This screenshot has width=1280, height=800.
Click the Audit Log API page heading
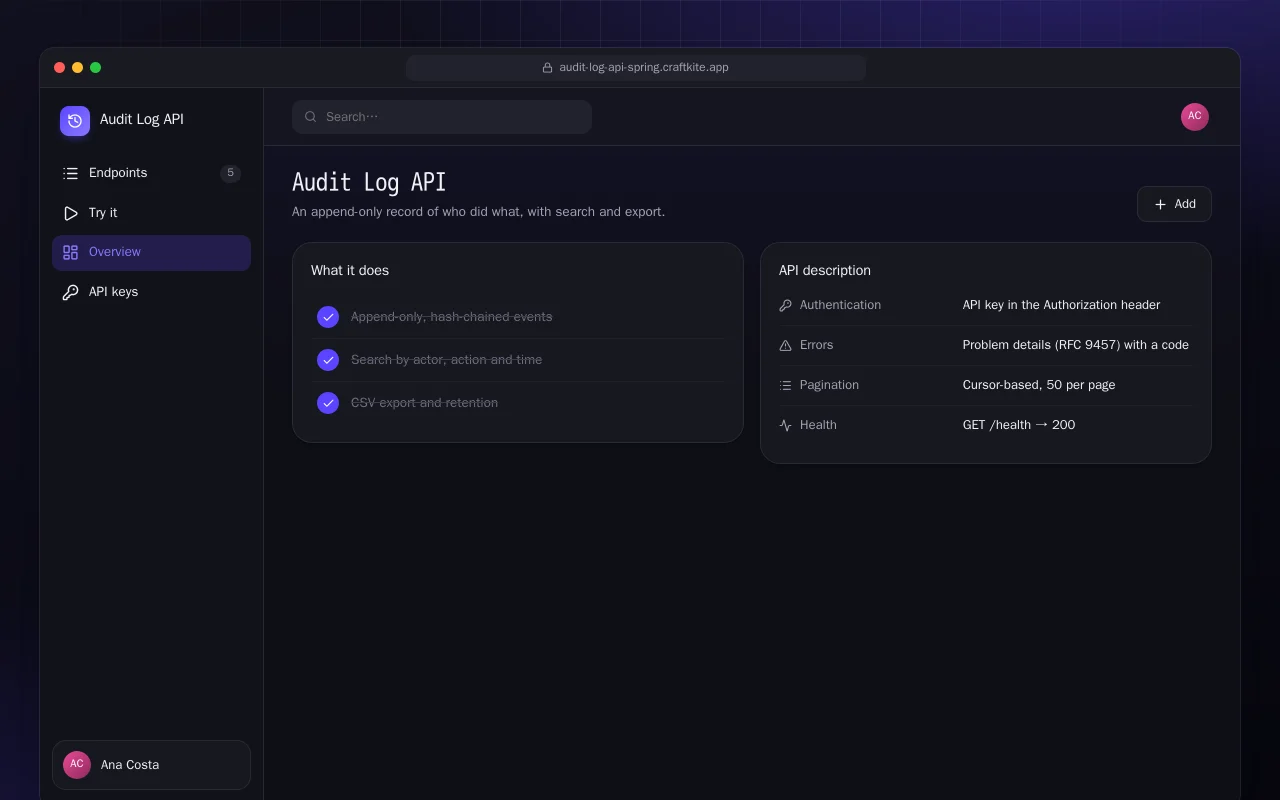(369, 182)
